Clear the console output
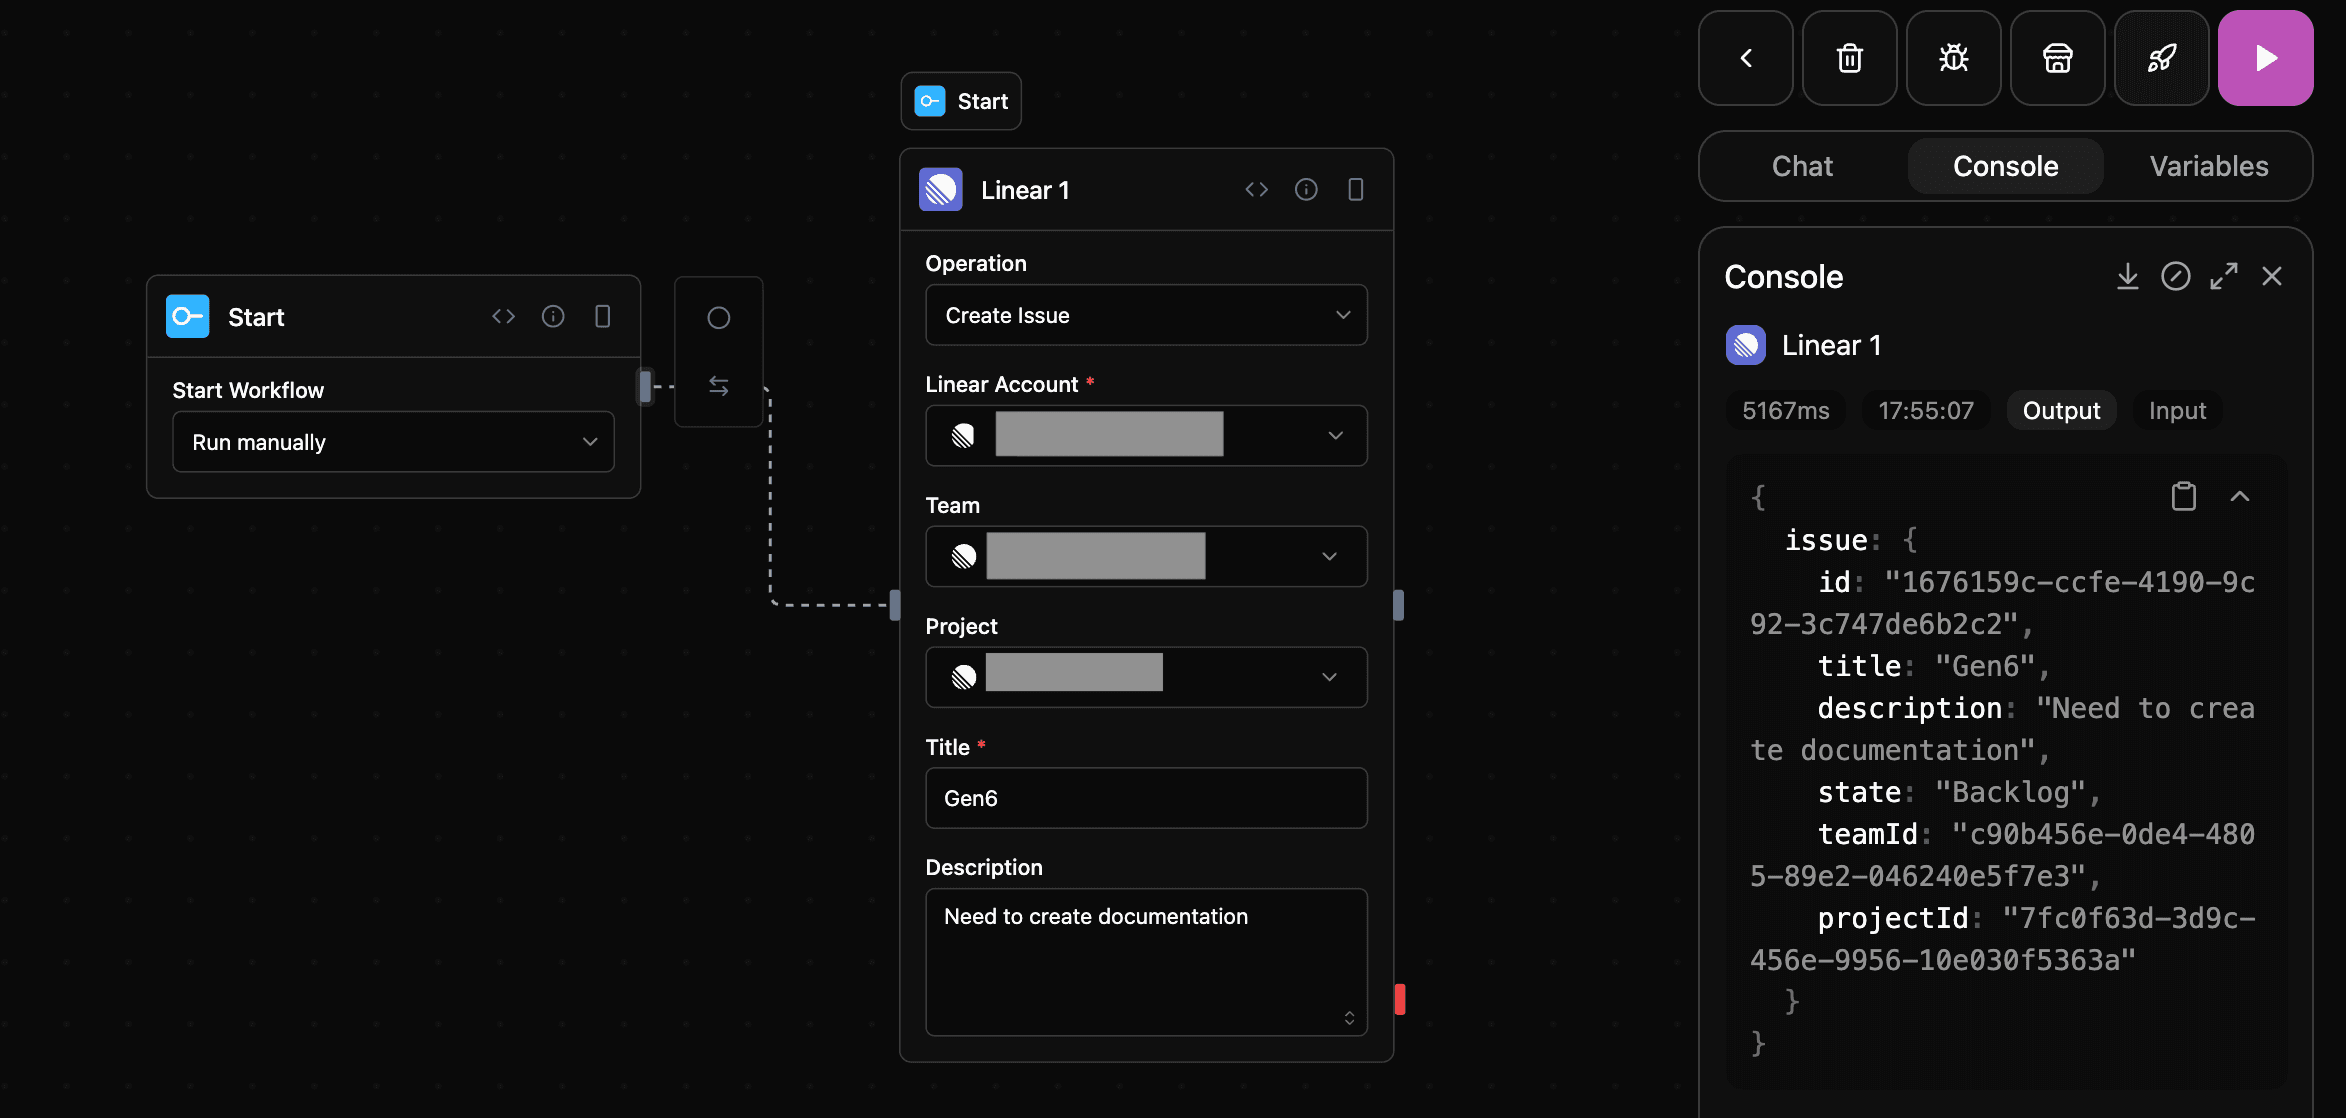The width and height of the screenshot is (2346, 1118). (2176, 276)
